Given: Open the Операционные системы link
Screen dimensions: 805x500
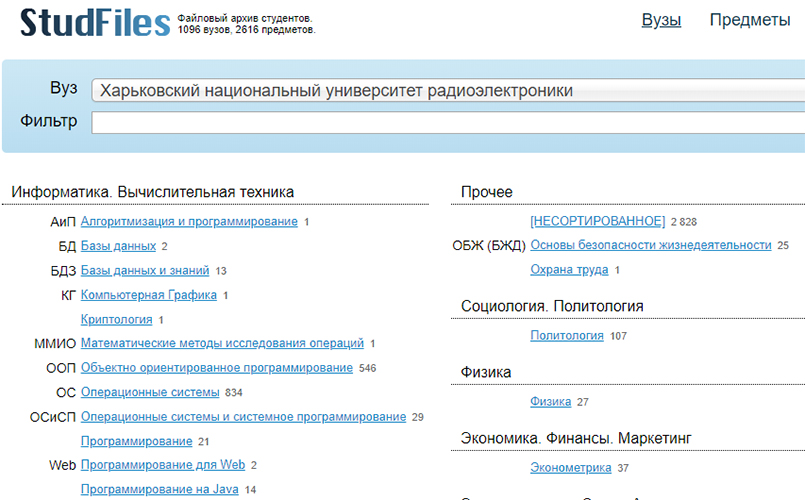Looking at the screenshot, I should point(150,392).
